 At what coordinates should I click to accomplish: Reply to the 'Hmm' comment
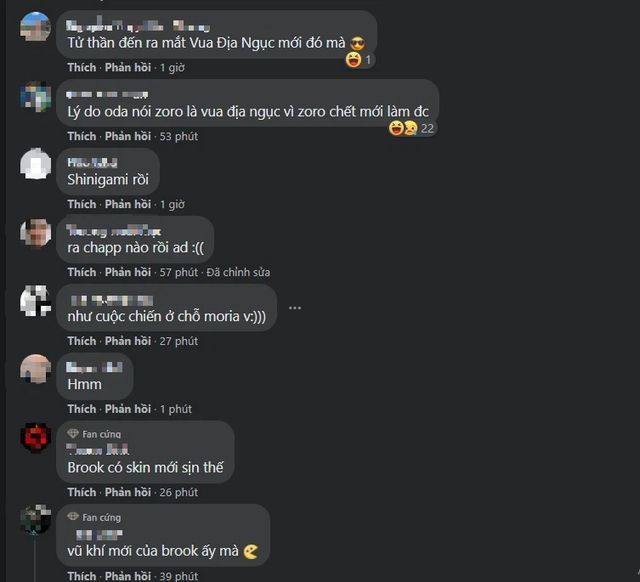pos(128,409)
